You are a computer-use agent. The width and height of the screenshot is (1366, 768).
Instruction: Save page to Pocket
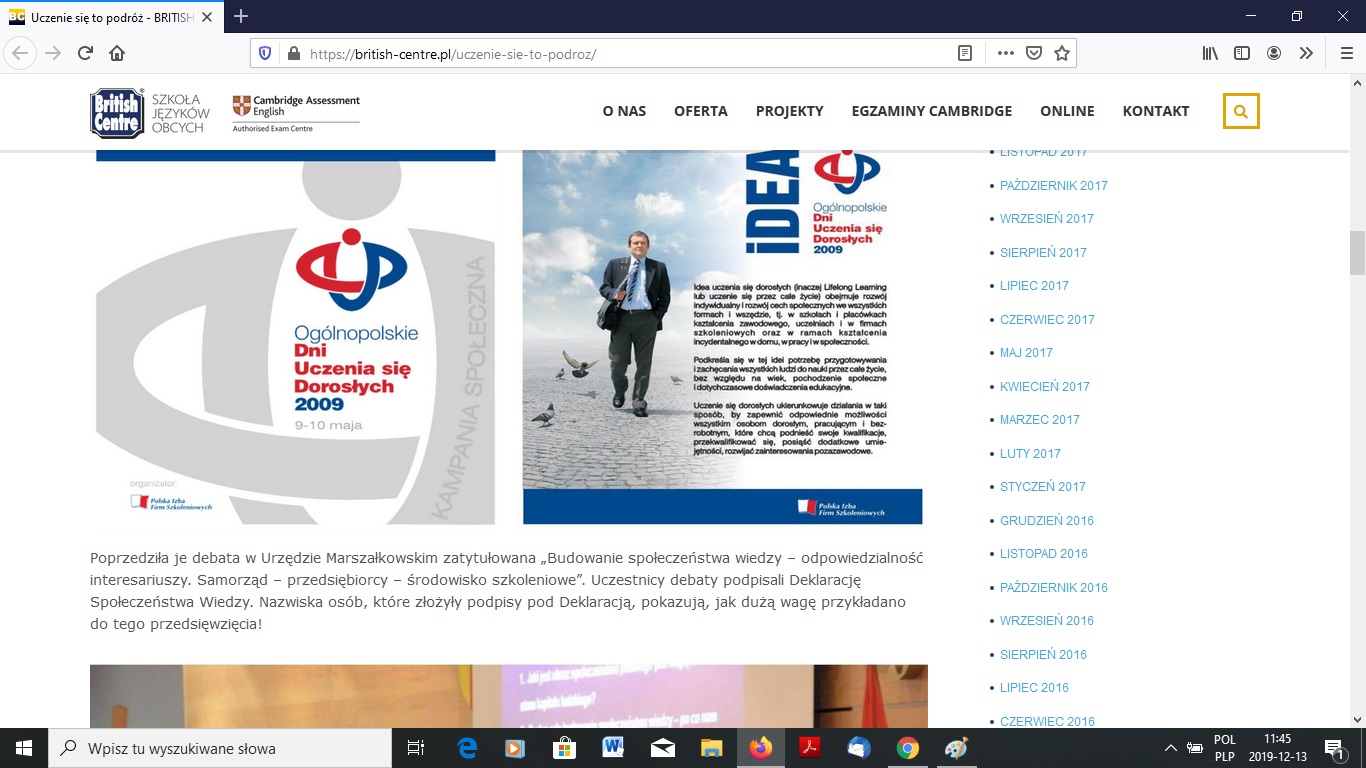[x=1034, y=53]
